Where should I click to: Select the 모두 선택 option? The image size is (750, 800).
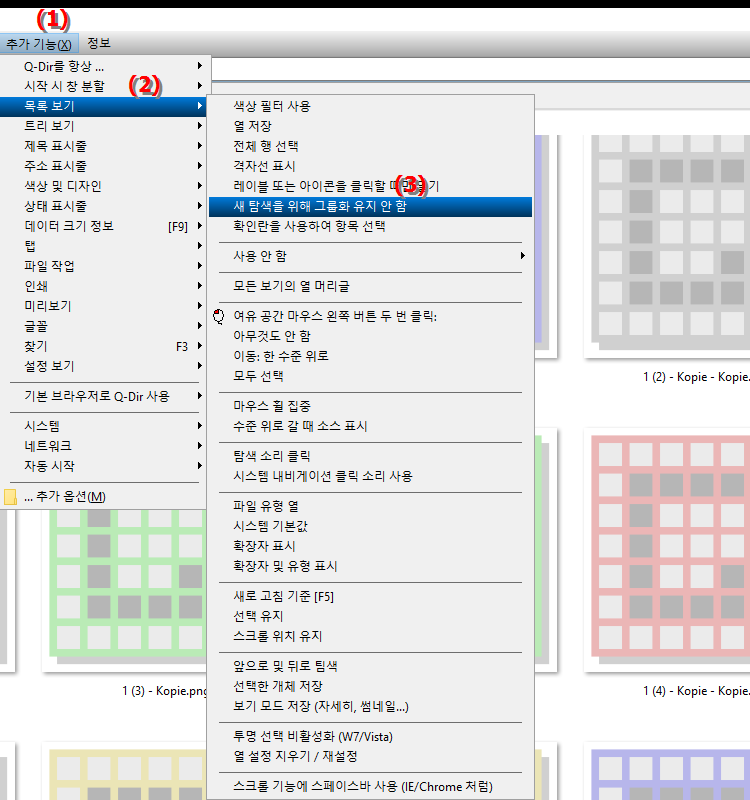coord(370,376)
